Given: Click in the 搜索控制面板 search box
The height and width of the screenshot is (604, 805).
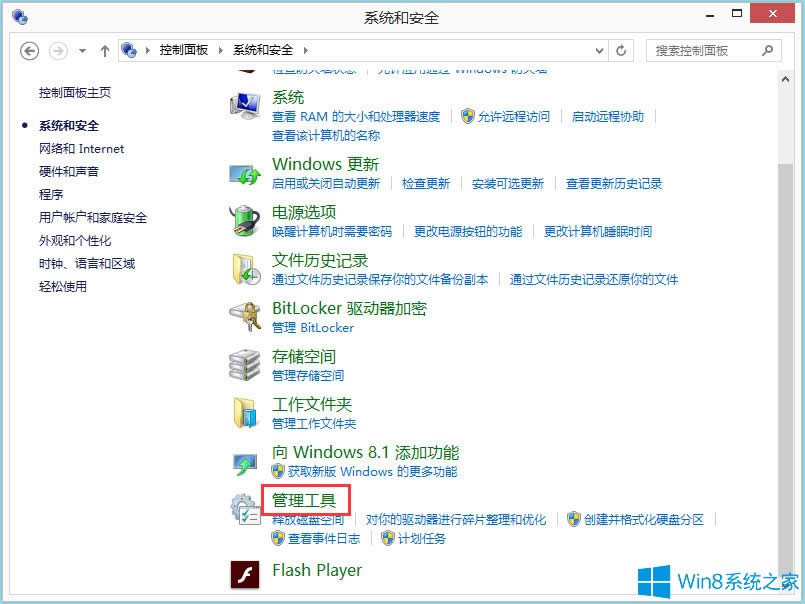Looking at the screenshot, I should (x=705, y=50).
